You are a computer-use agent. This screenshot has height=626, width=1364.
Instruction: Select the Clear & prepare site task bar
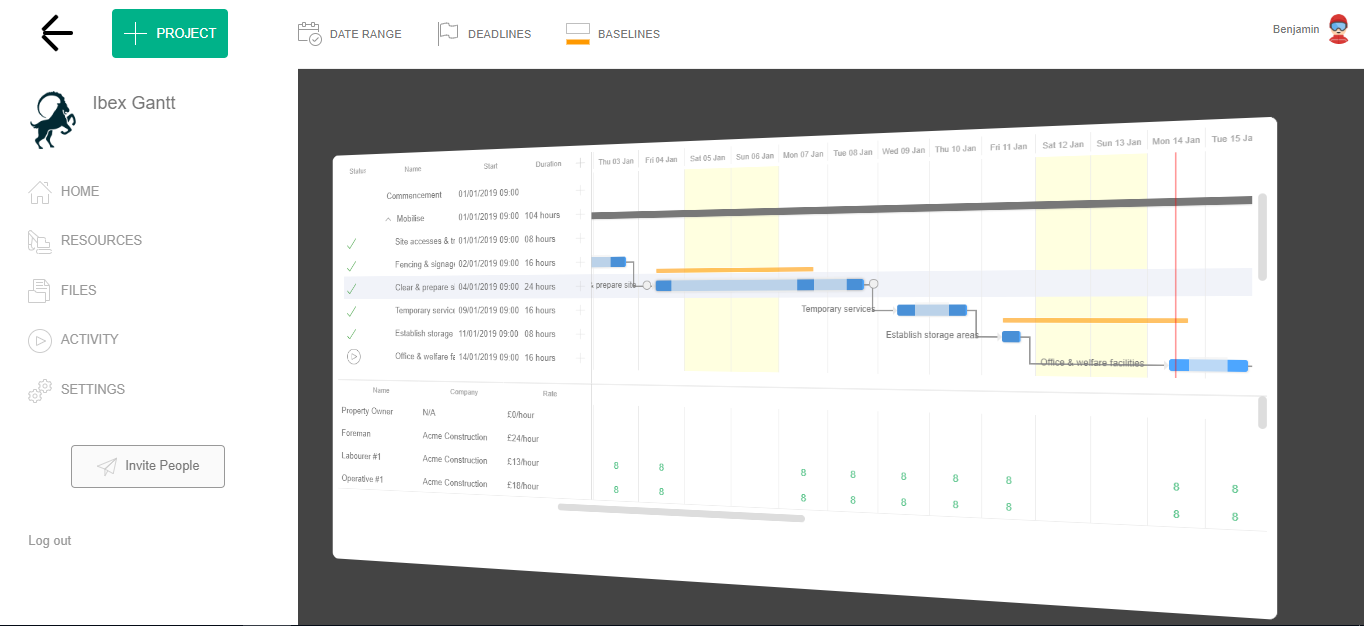(759, 285)
